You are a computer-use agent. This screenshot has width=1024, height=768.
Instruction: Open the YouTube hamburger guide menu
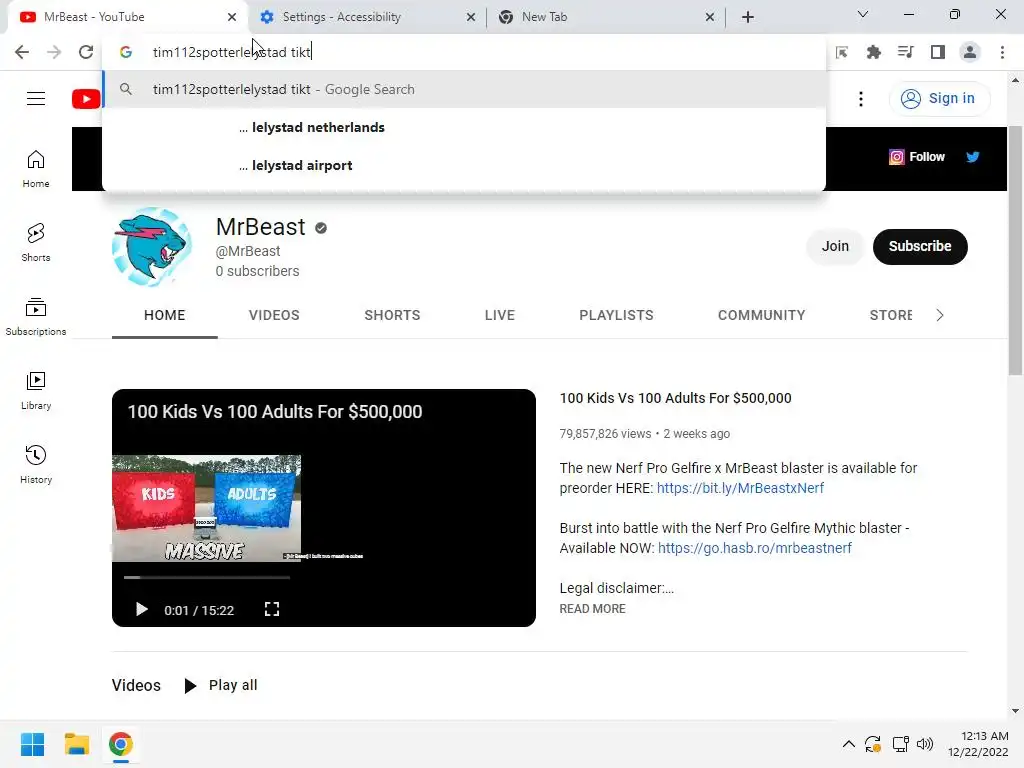tap(36, 99)
